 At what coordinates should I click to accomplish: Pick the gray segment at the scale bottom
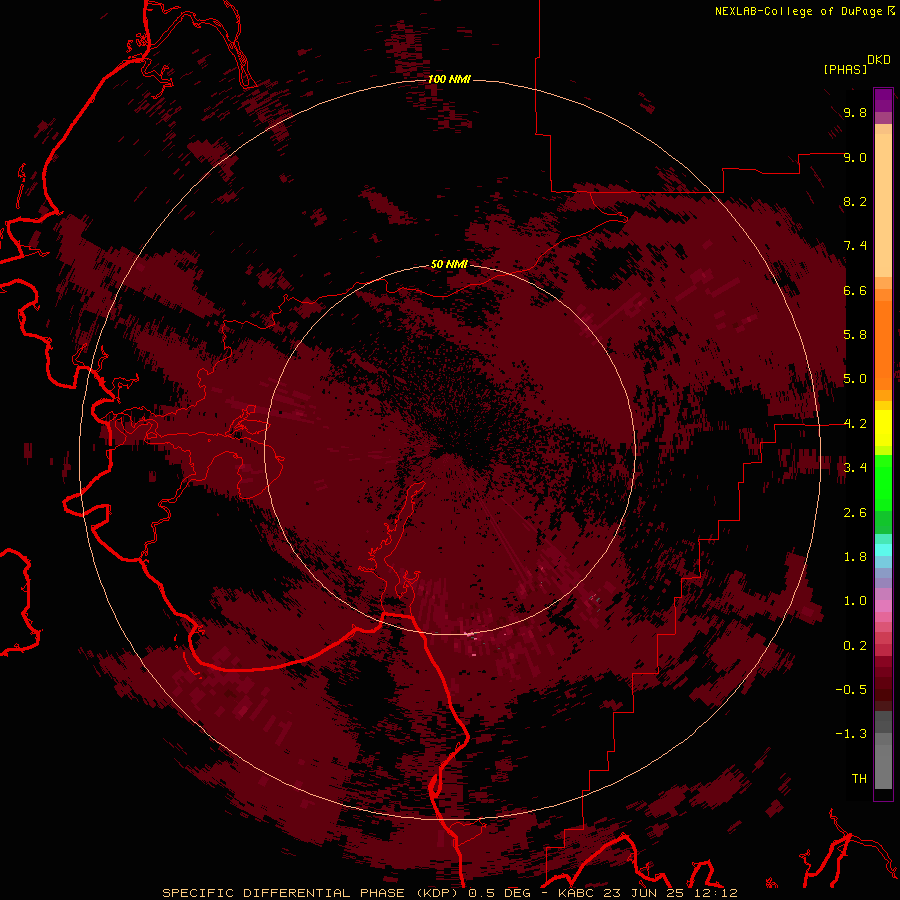click(x=883, y=761)
